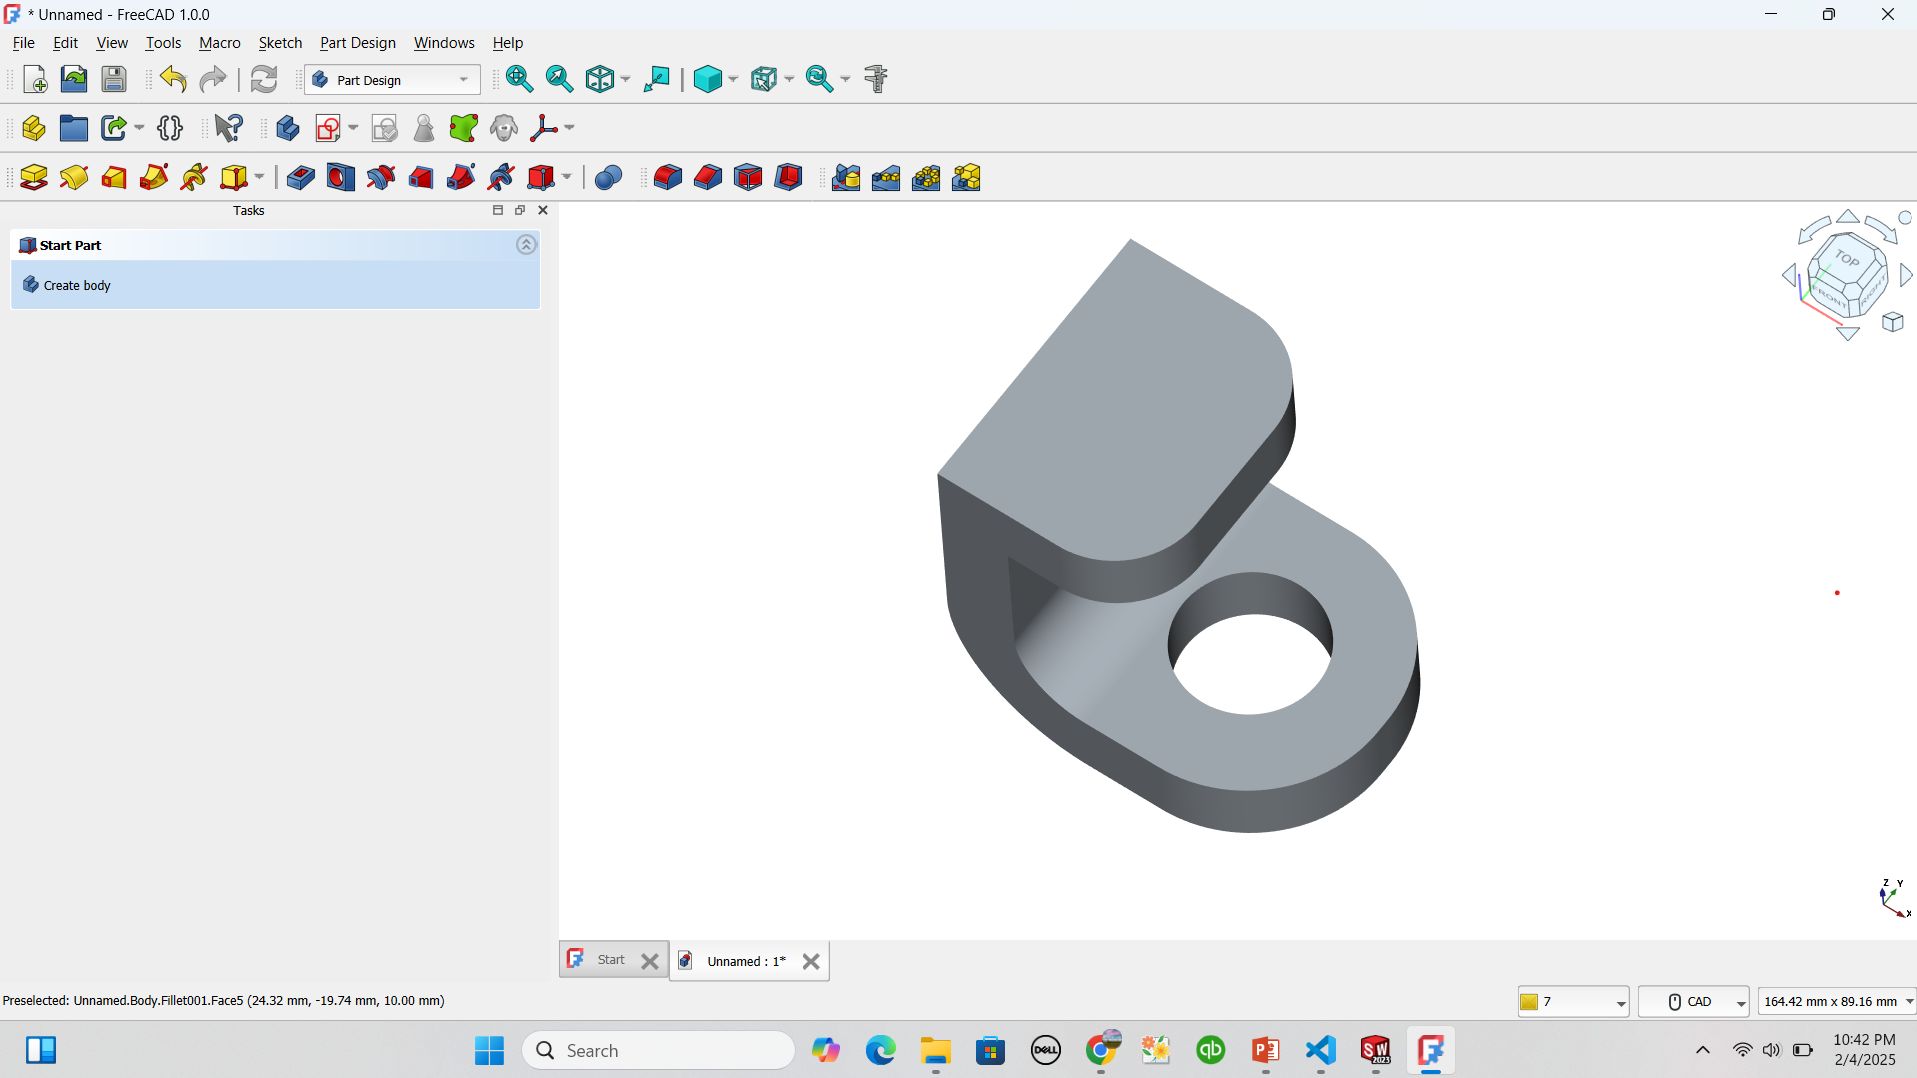Open the Edit menu
The image size is (1917, 1078).
pos(65,43)
